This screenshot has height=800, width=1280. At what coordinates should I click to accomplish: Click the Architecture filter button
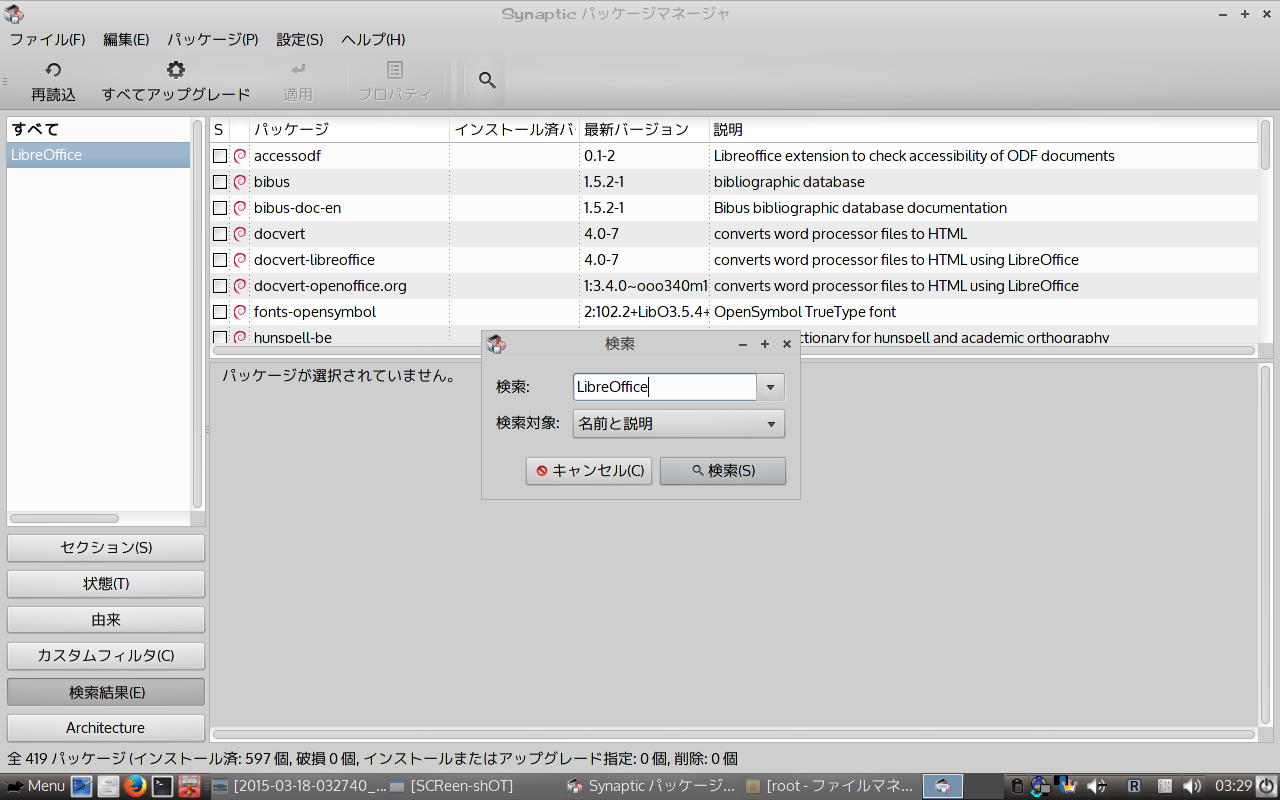click(106, 728)
